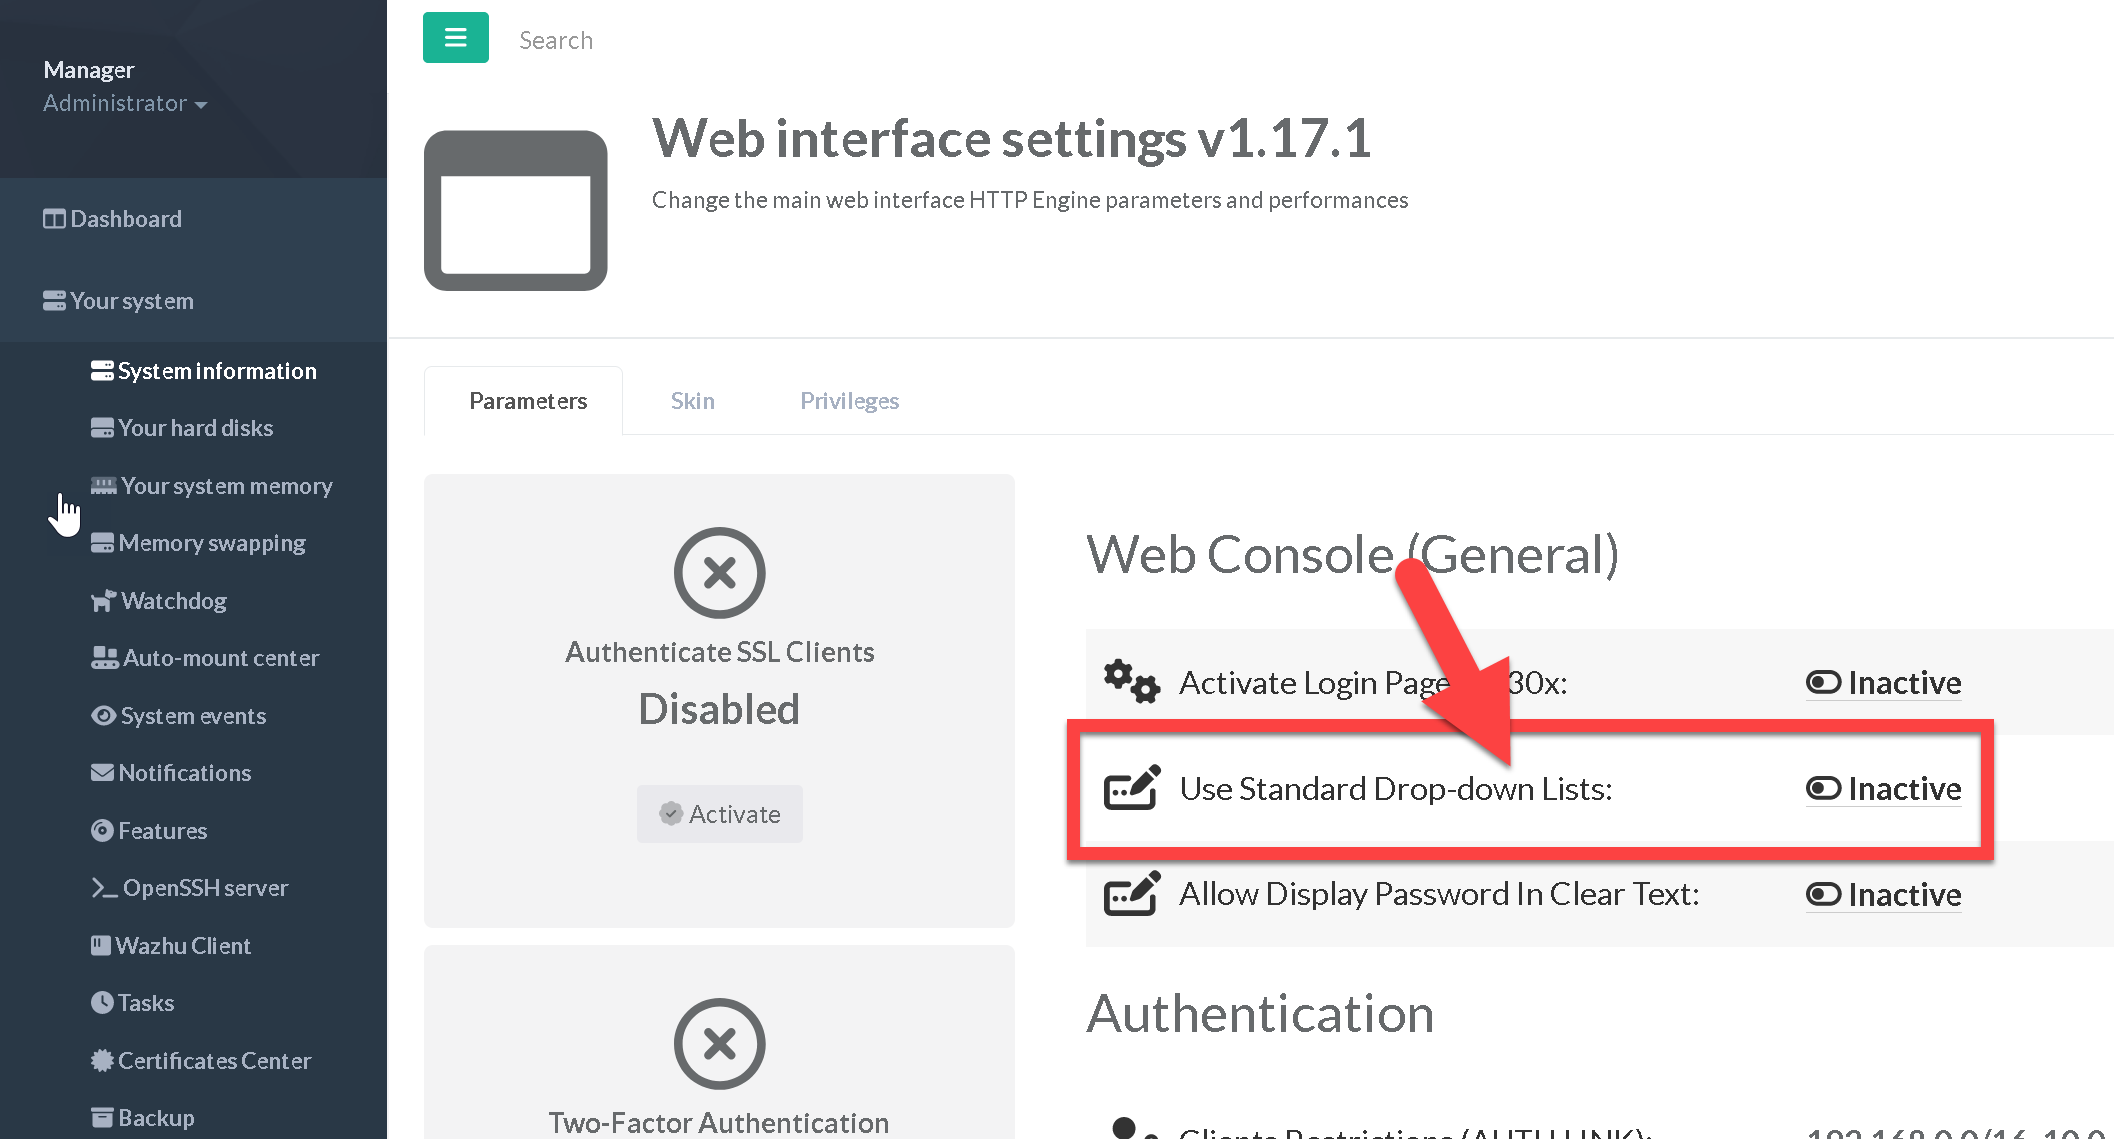This screenshot has height=1139, width=2114.
Task: Click the OpenSSH server terminal icon
Action: (104, 888)
